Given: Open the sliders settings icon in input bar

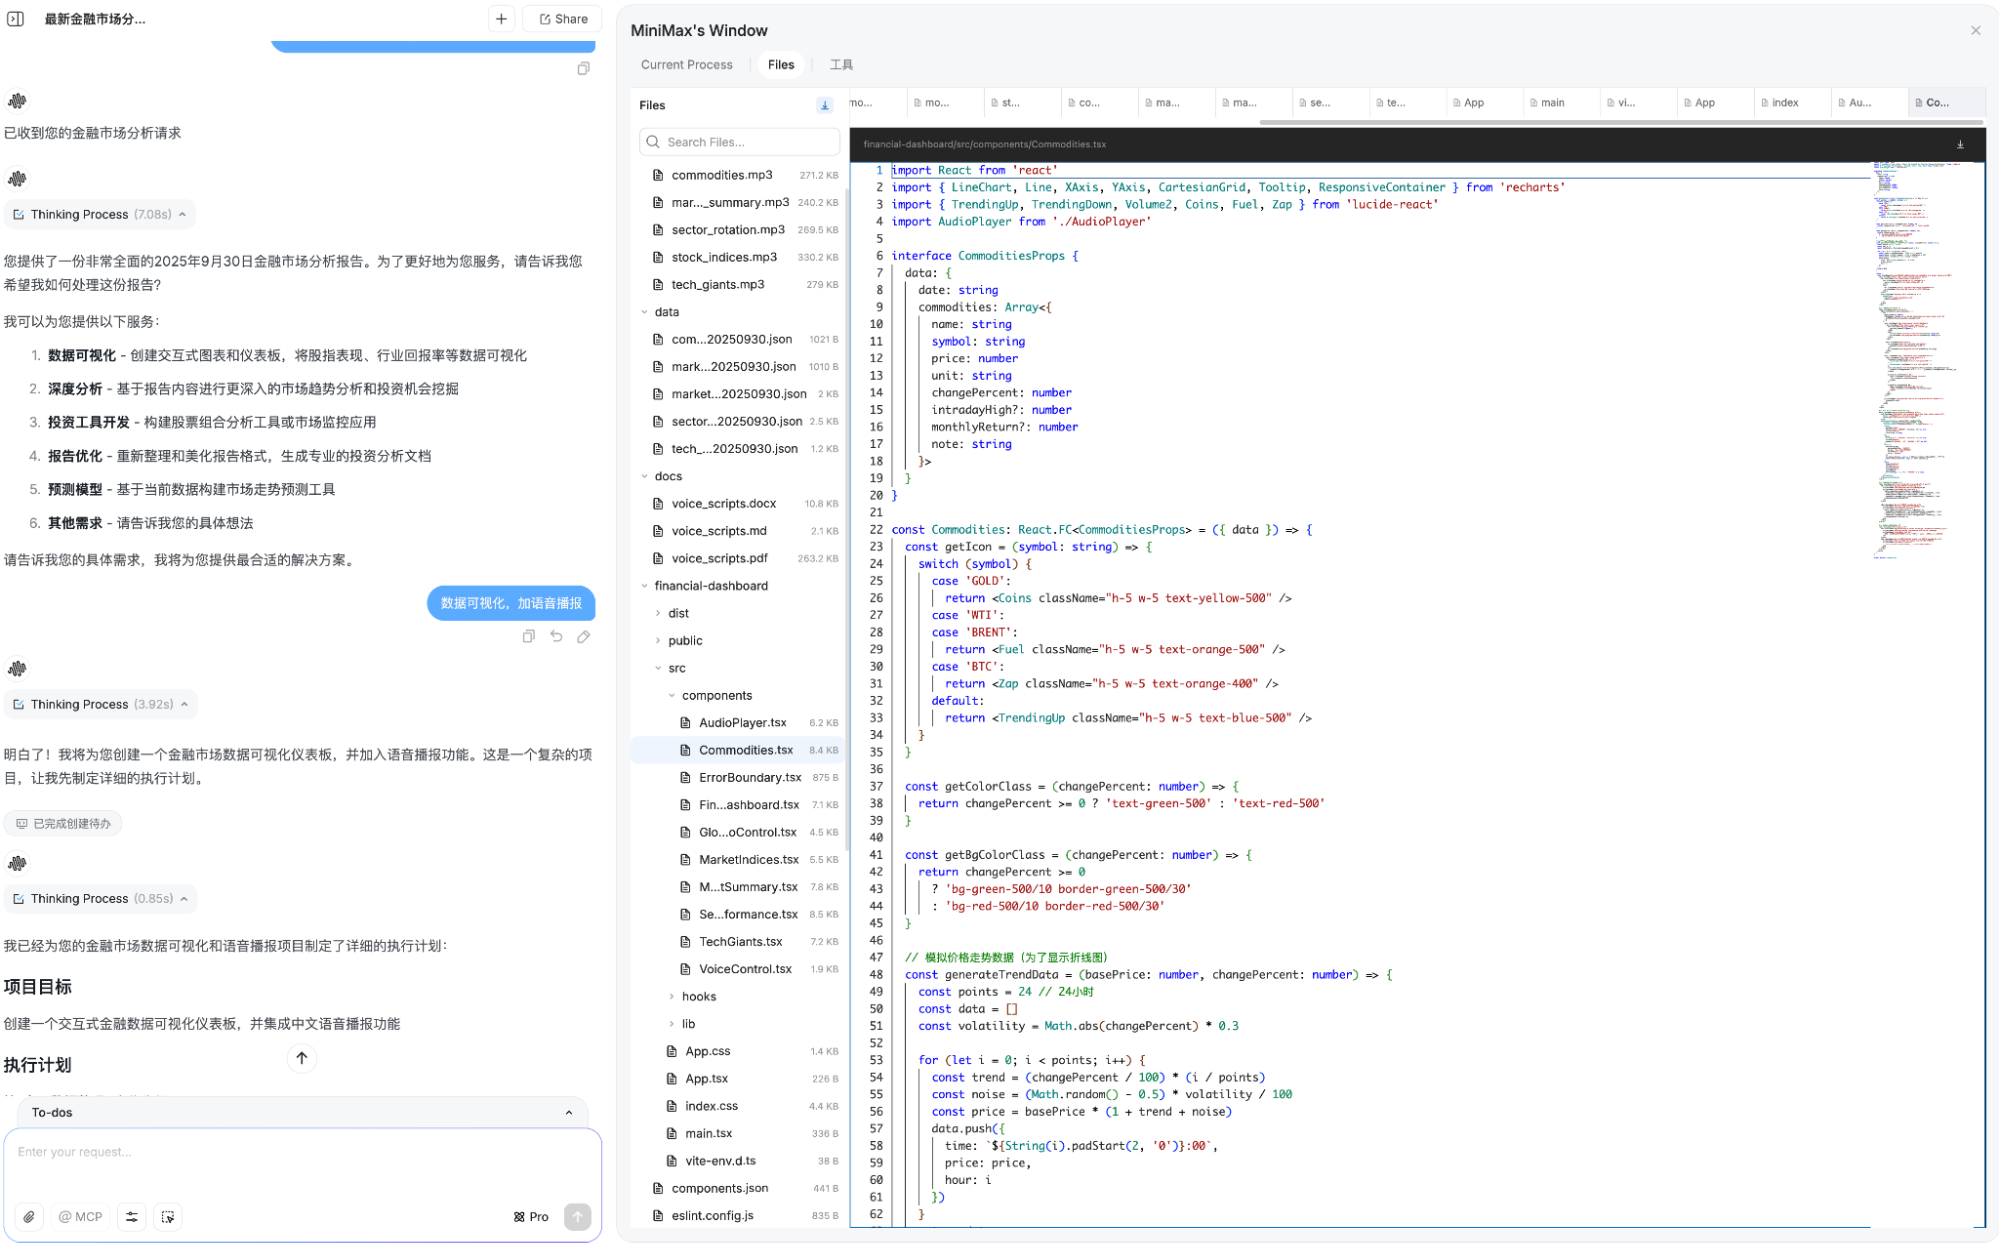Looking at the screenshot, I should [131, 1217].
